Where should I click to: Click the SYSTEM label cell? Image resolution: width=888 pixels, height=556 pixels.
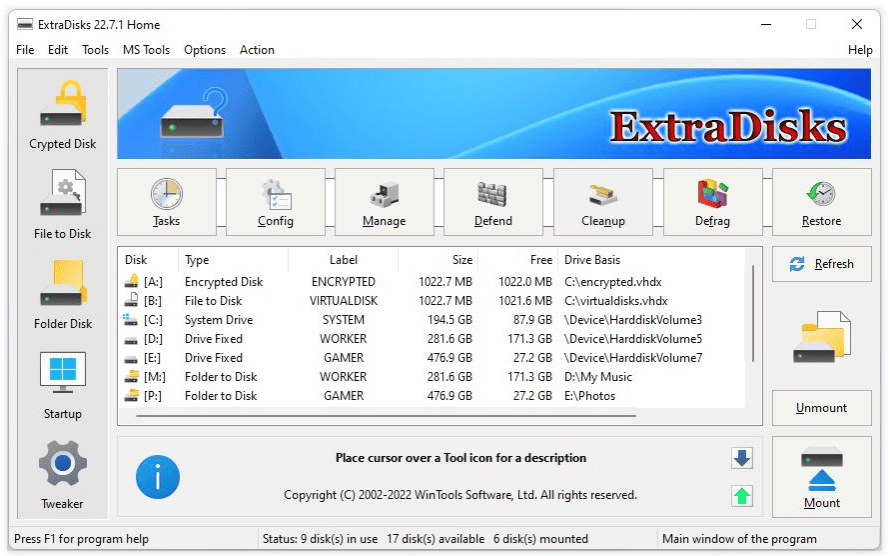click(343, 320)
